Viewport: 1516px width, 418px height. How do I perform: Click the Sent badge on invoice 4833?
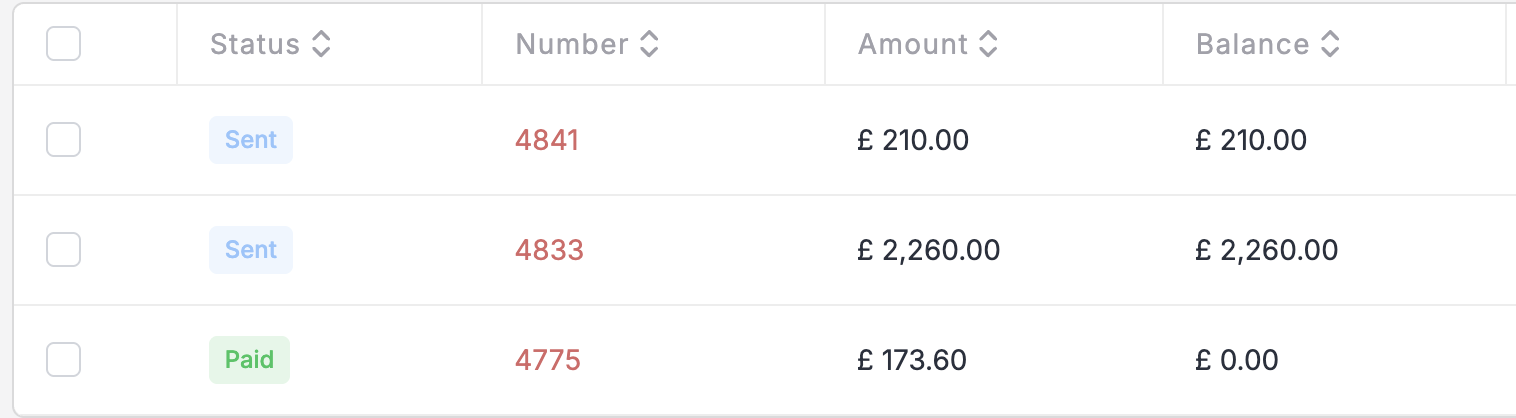click(251, 250)
